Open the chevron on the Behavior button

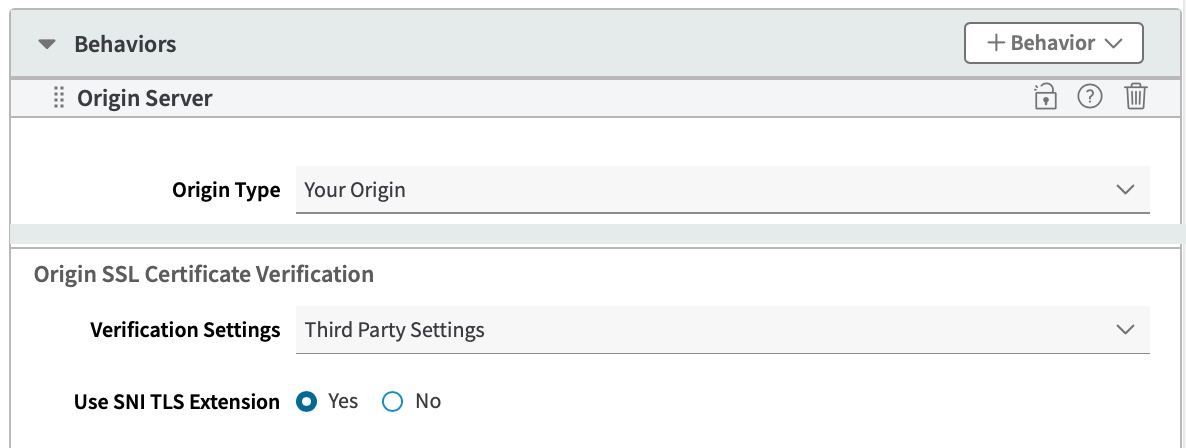pyautogui.click(x=1115, y=44)
